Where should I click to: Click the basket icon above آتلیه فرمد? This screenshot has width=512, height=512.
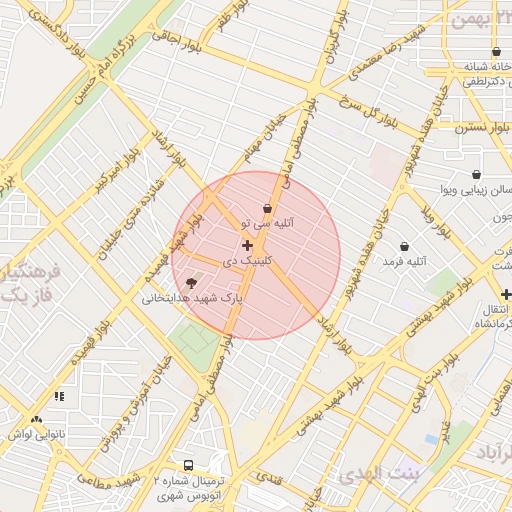tap(404, 247)
